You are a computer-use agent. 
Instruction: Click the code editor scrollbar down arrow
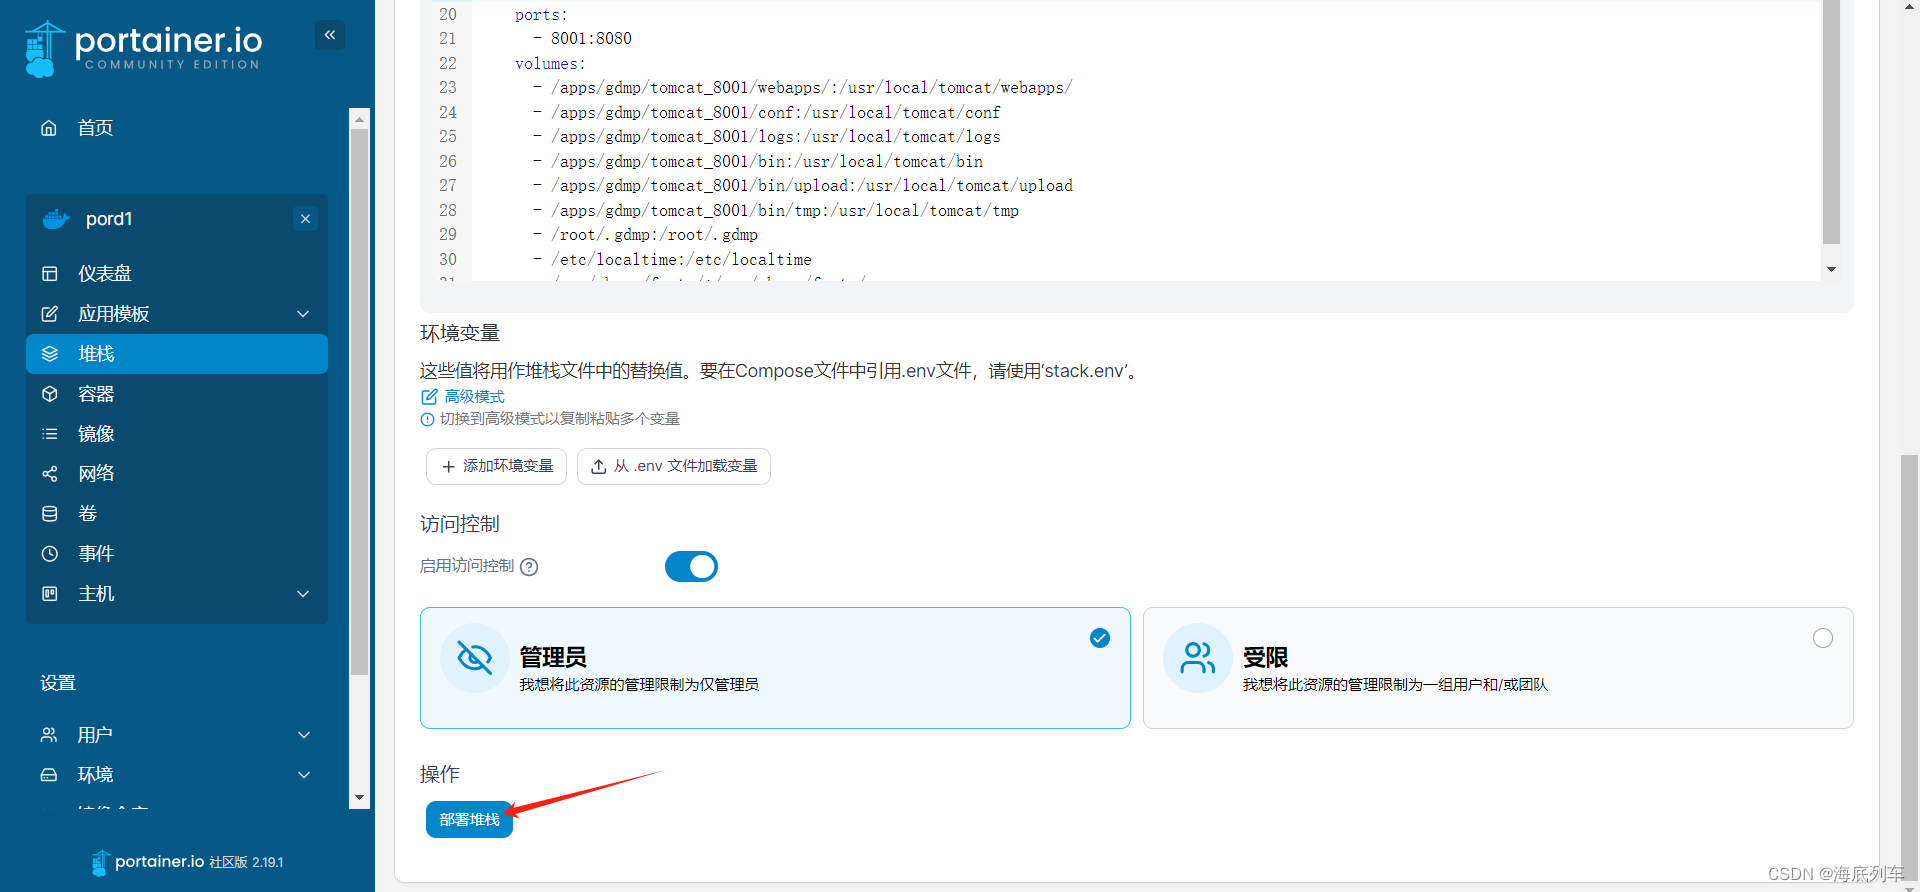pyautogui.click(x=1831, y=269)
